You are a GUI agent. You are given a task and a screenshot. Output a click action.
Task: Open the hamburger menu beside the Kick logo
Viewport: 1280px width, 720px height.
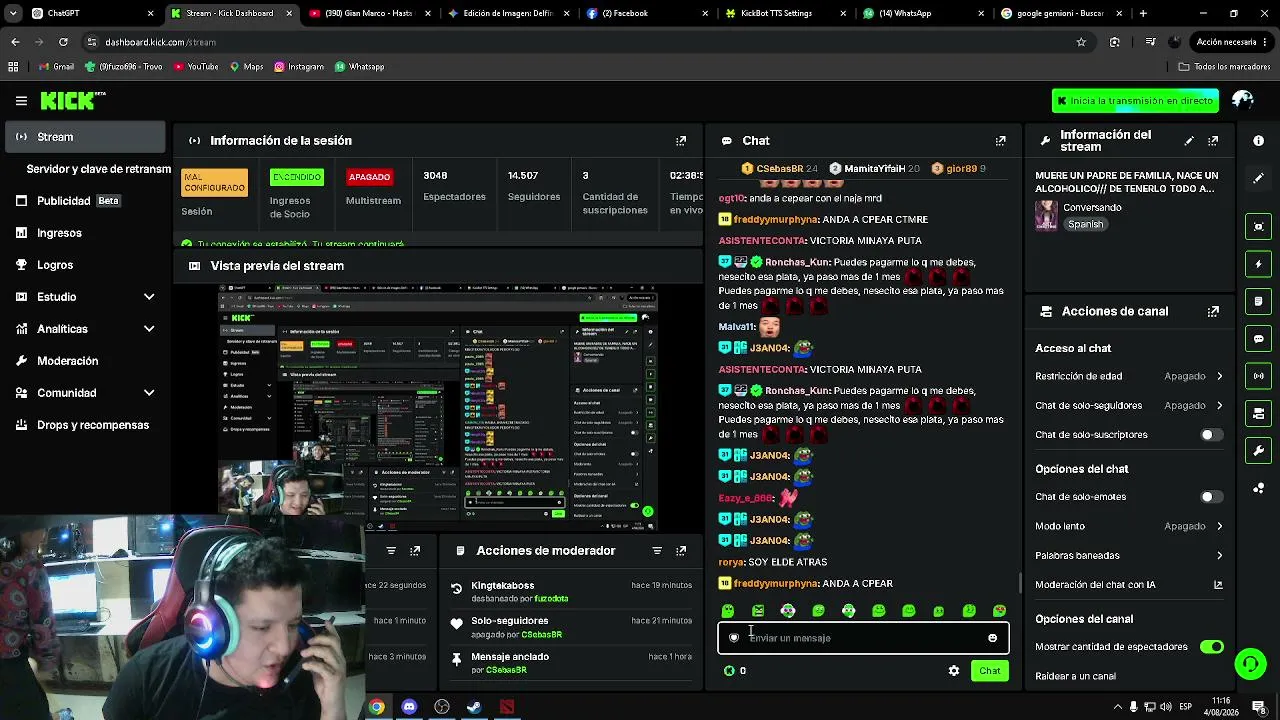[21, 101]
